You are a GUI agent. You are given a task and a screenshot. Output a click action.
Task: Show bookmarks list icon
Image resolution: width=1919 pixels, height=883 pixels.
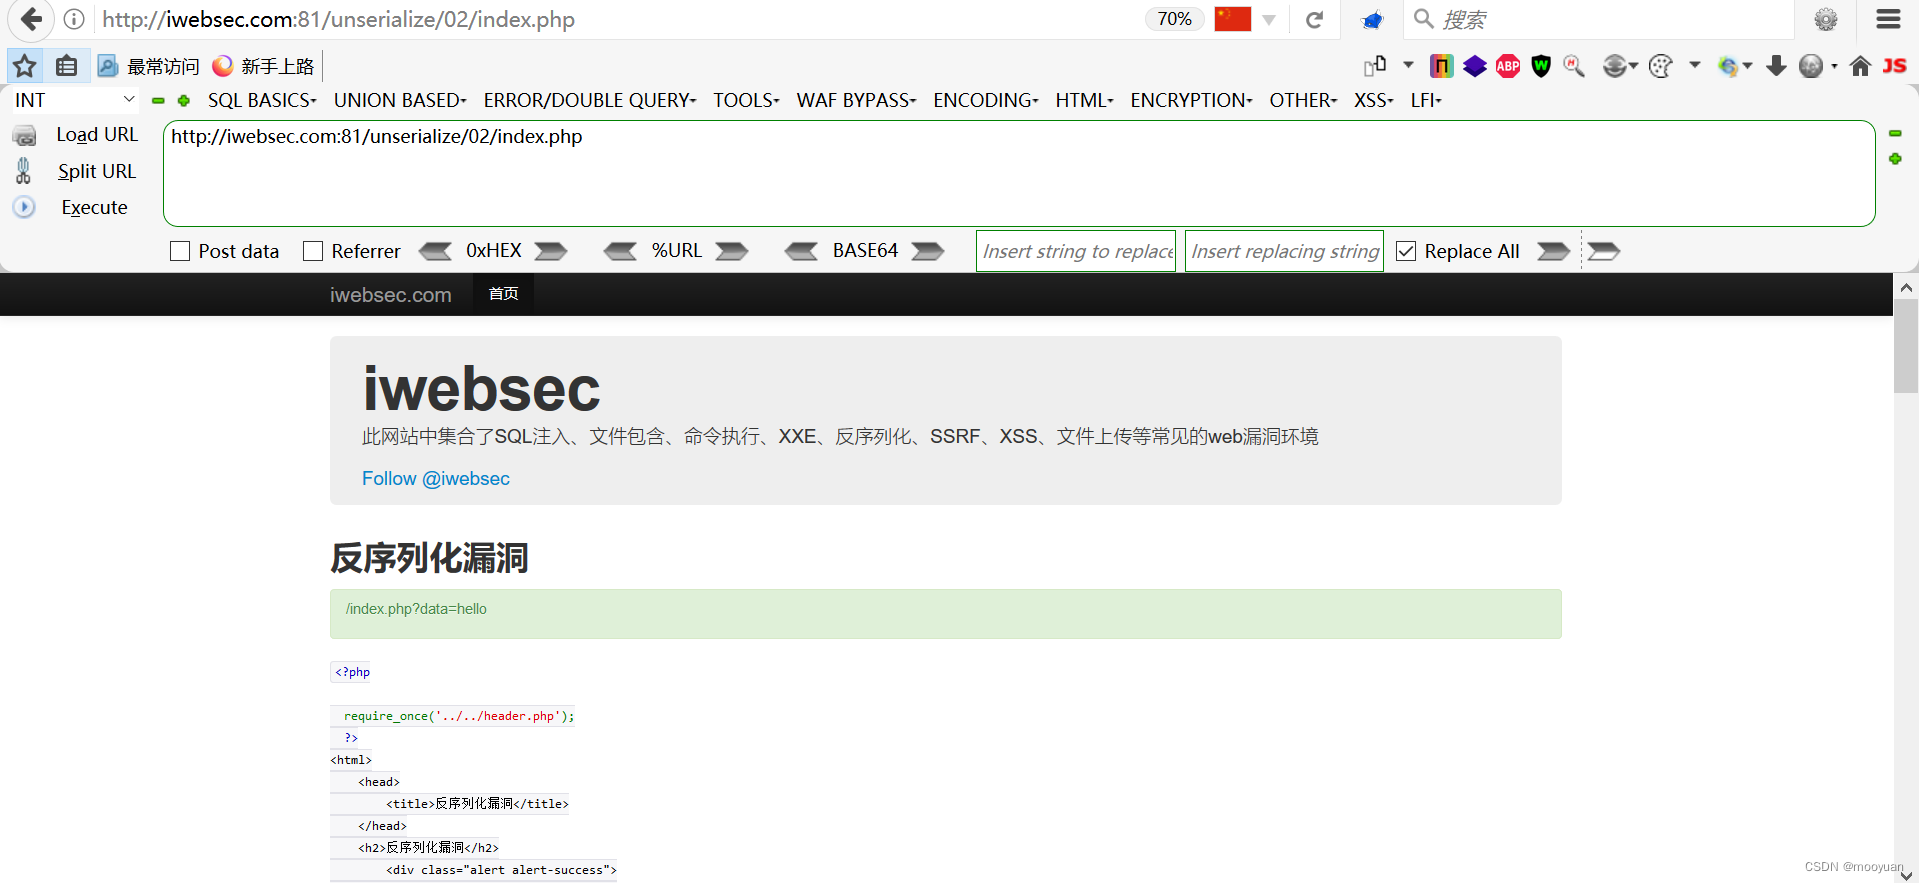[67, 66]
